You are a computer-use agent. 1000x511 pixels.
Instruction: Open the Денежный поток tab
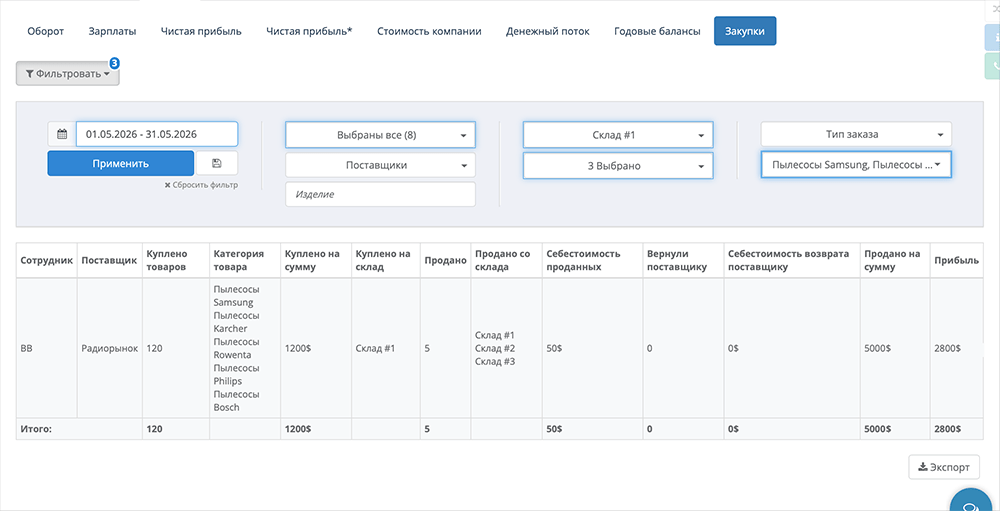coord(548,31)
